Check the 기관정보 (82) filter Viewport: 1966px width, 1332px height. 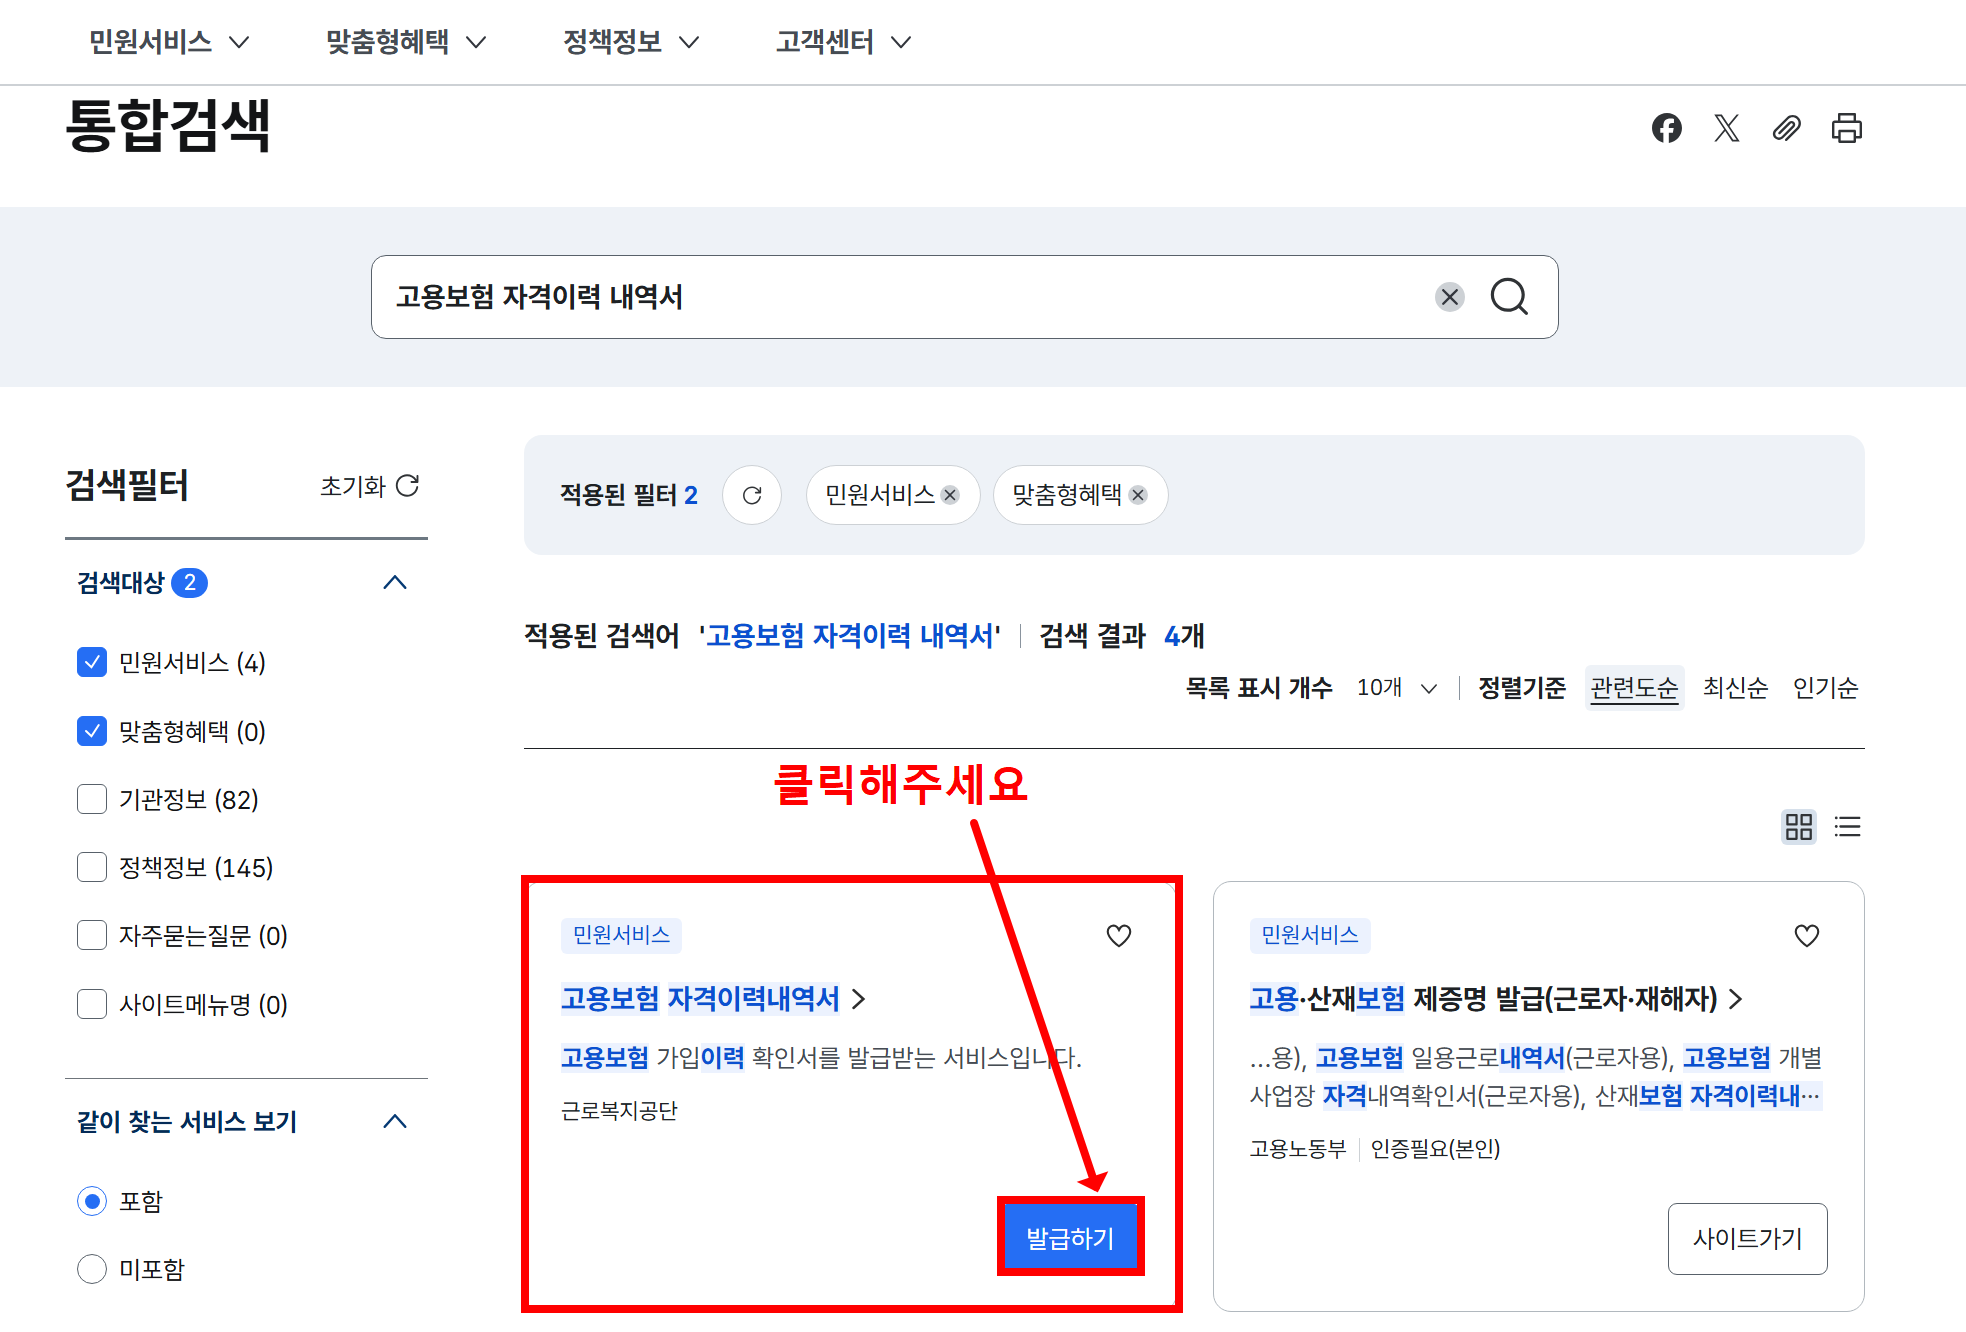coord(92,800)
